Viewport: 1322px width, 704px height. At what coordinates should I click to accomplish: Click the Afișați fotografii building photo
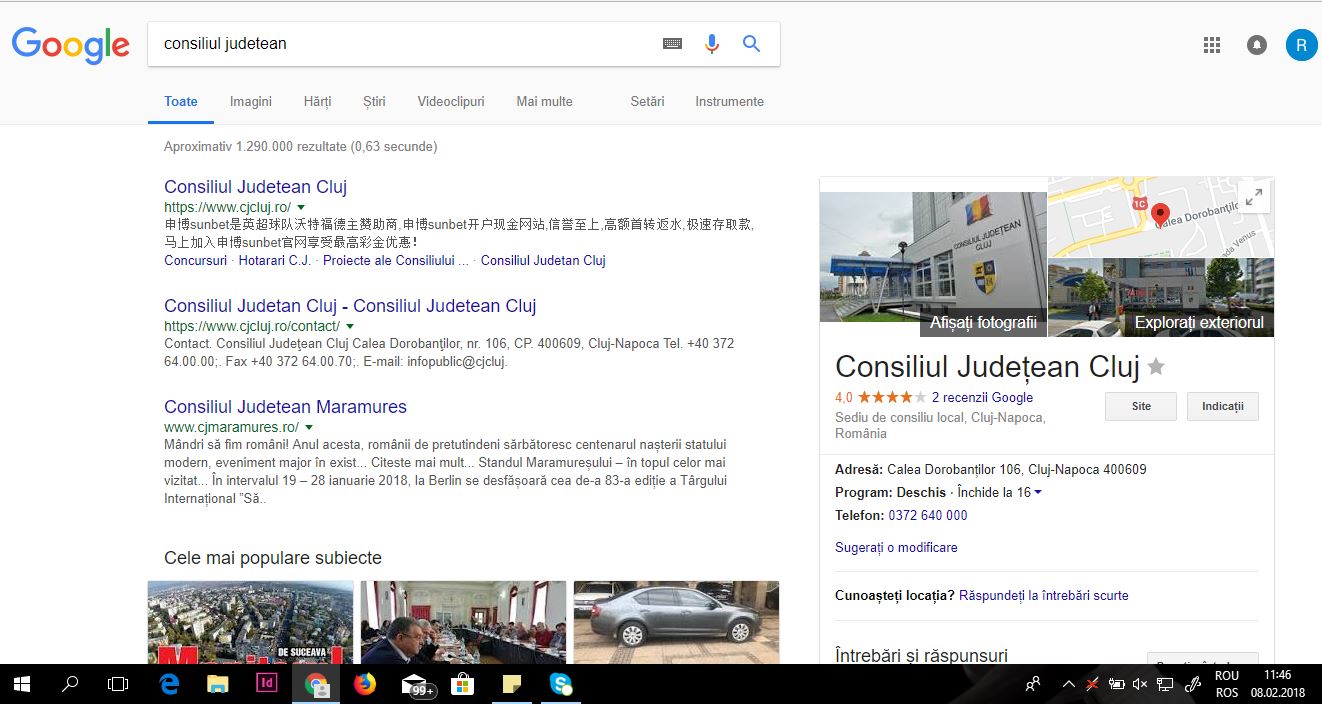pyautogui.click(x=932, y=257)
